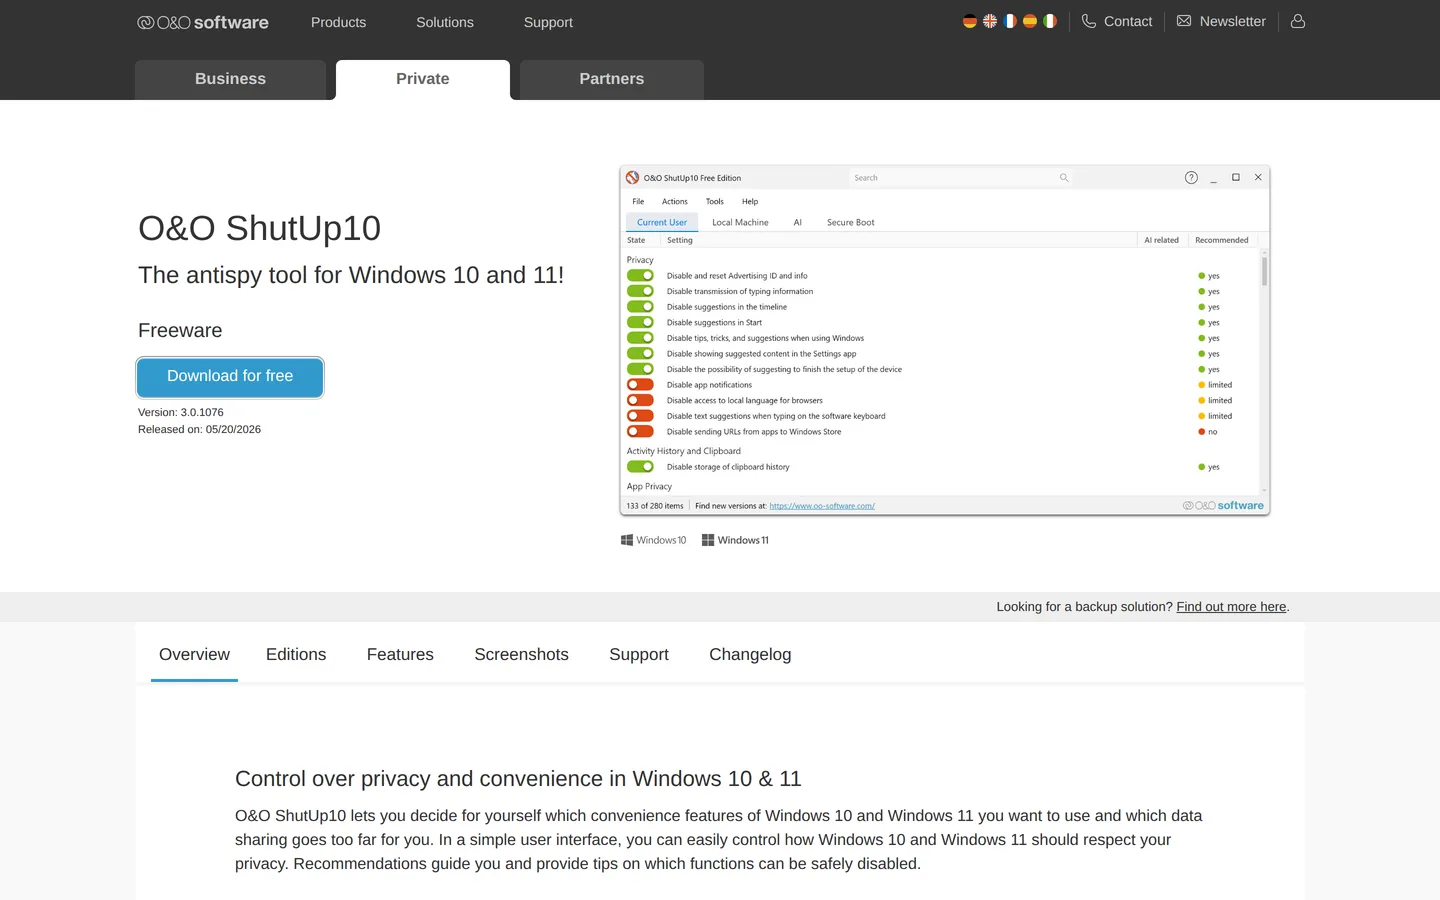Open the Products navigation menu
Image resolution: width=1440 pixels, height=900 pixels.
click(338, 22)
